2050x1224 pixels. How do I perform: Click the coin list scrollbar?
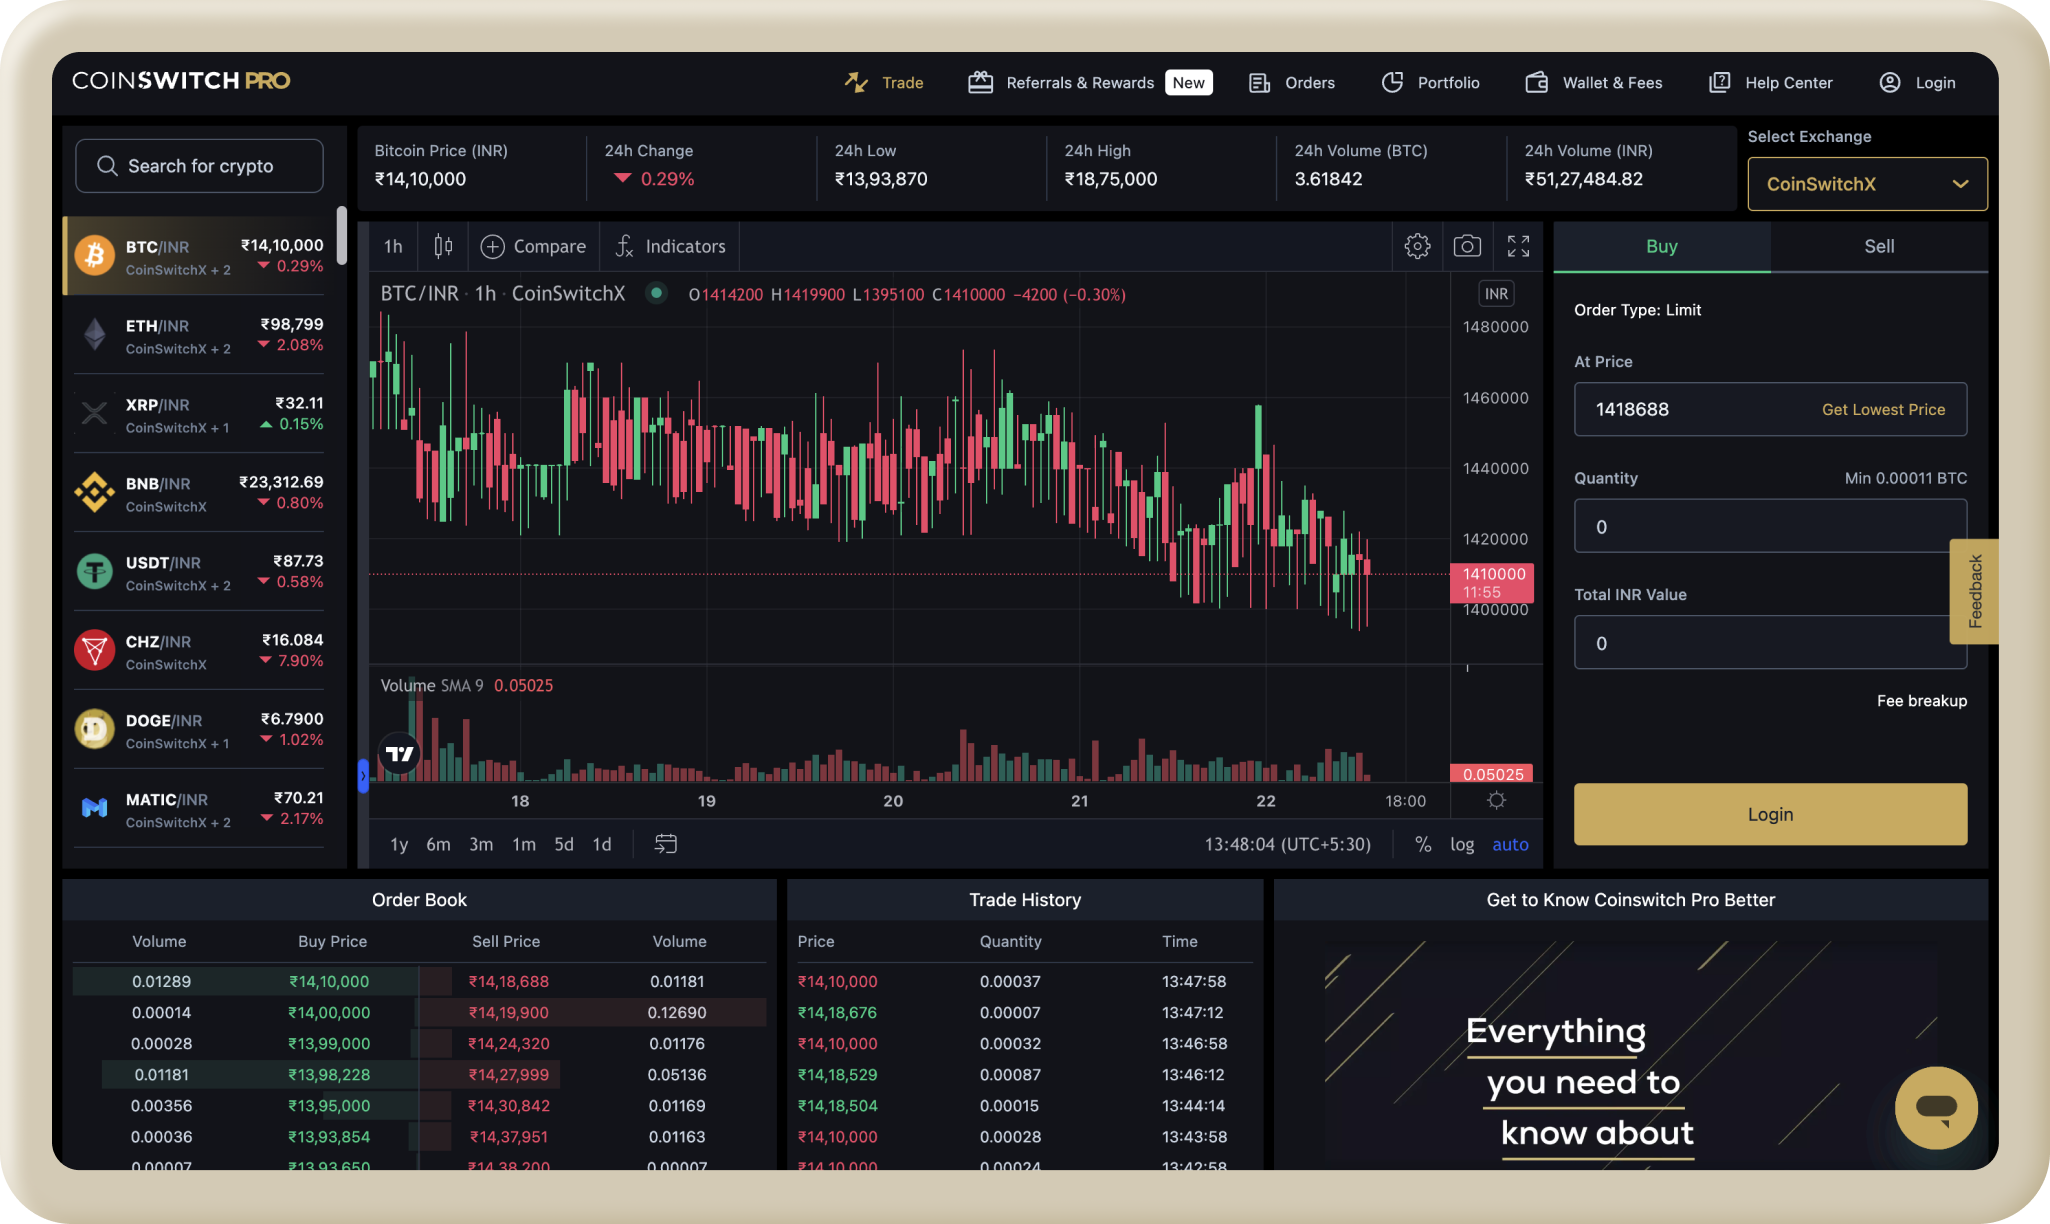[342, 235]
